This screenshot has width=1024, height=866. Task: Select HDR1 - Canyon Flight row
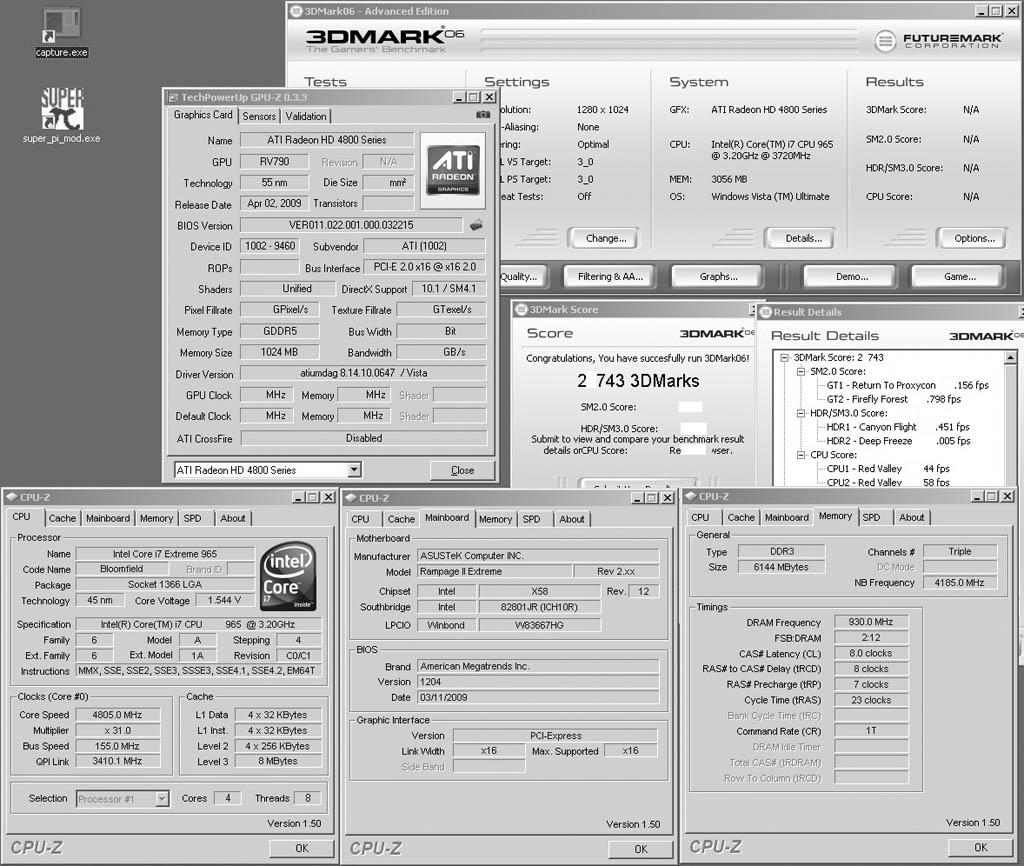click(898, 427)
